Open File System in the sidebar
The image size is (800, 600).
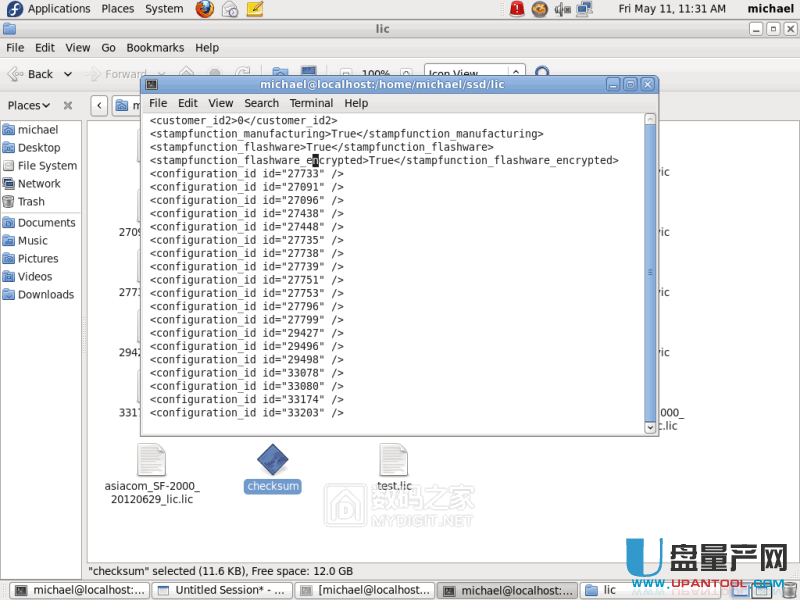46,166
